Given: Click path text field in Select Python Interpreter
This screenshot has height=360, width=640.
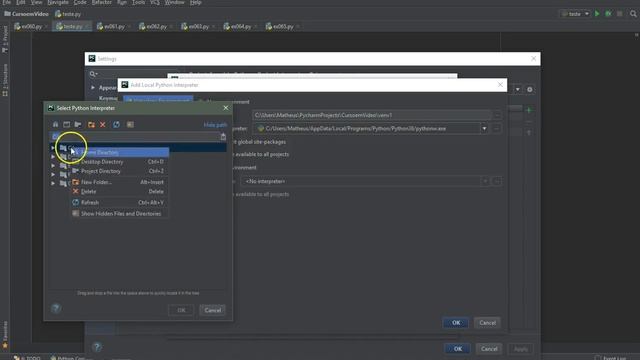Looking at the screenshot, I should tap(135, 136).
